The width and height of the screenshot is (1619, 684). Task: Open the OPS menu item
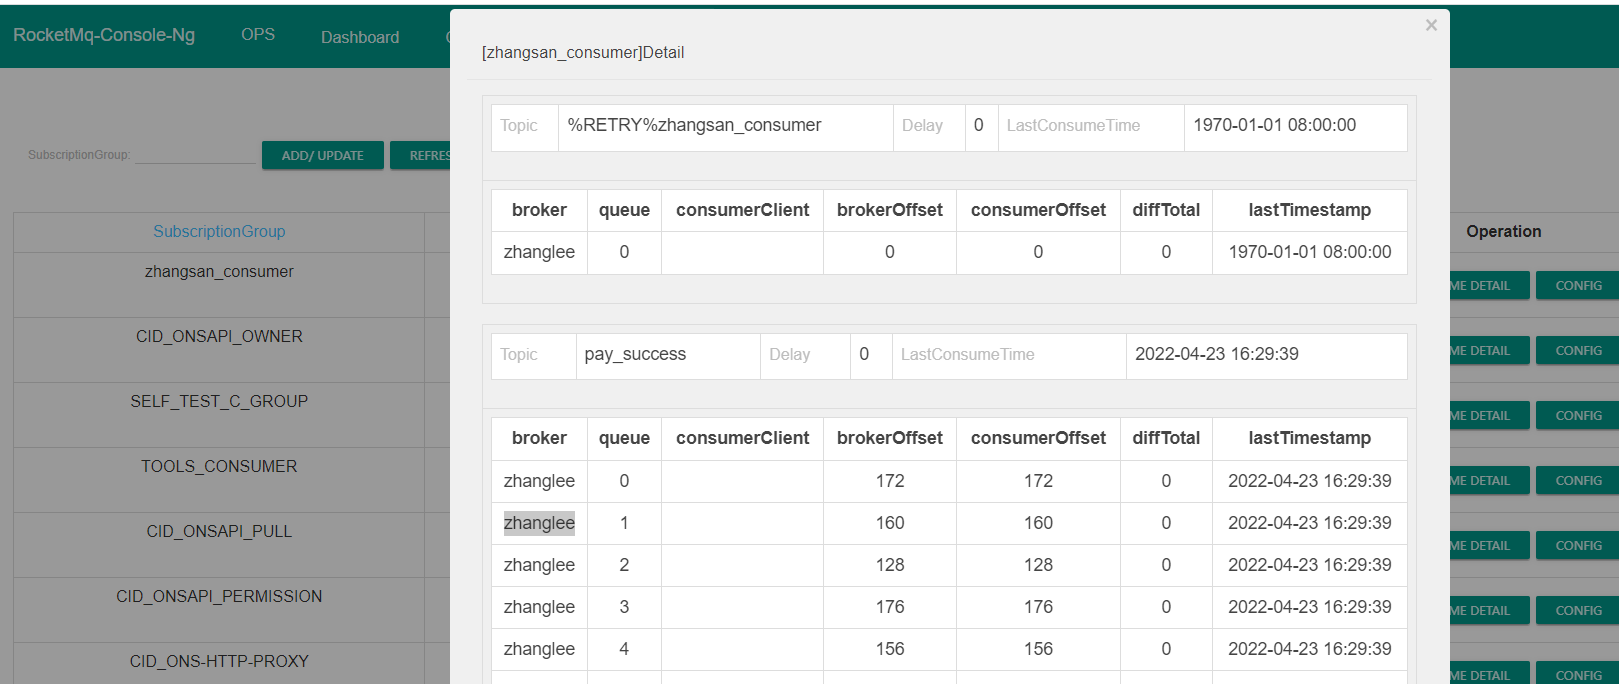point(258,34)
